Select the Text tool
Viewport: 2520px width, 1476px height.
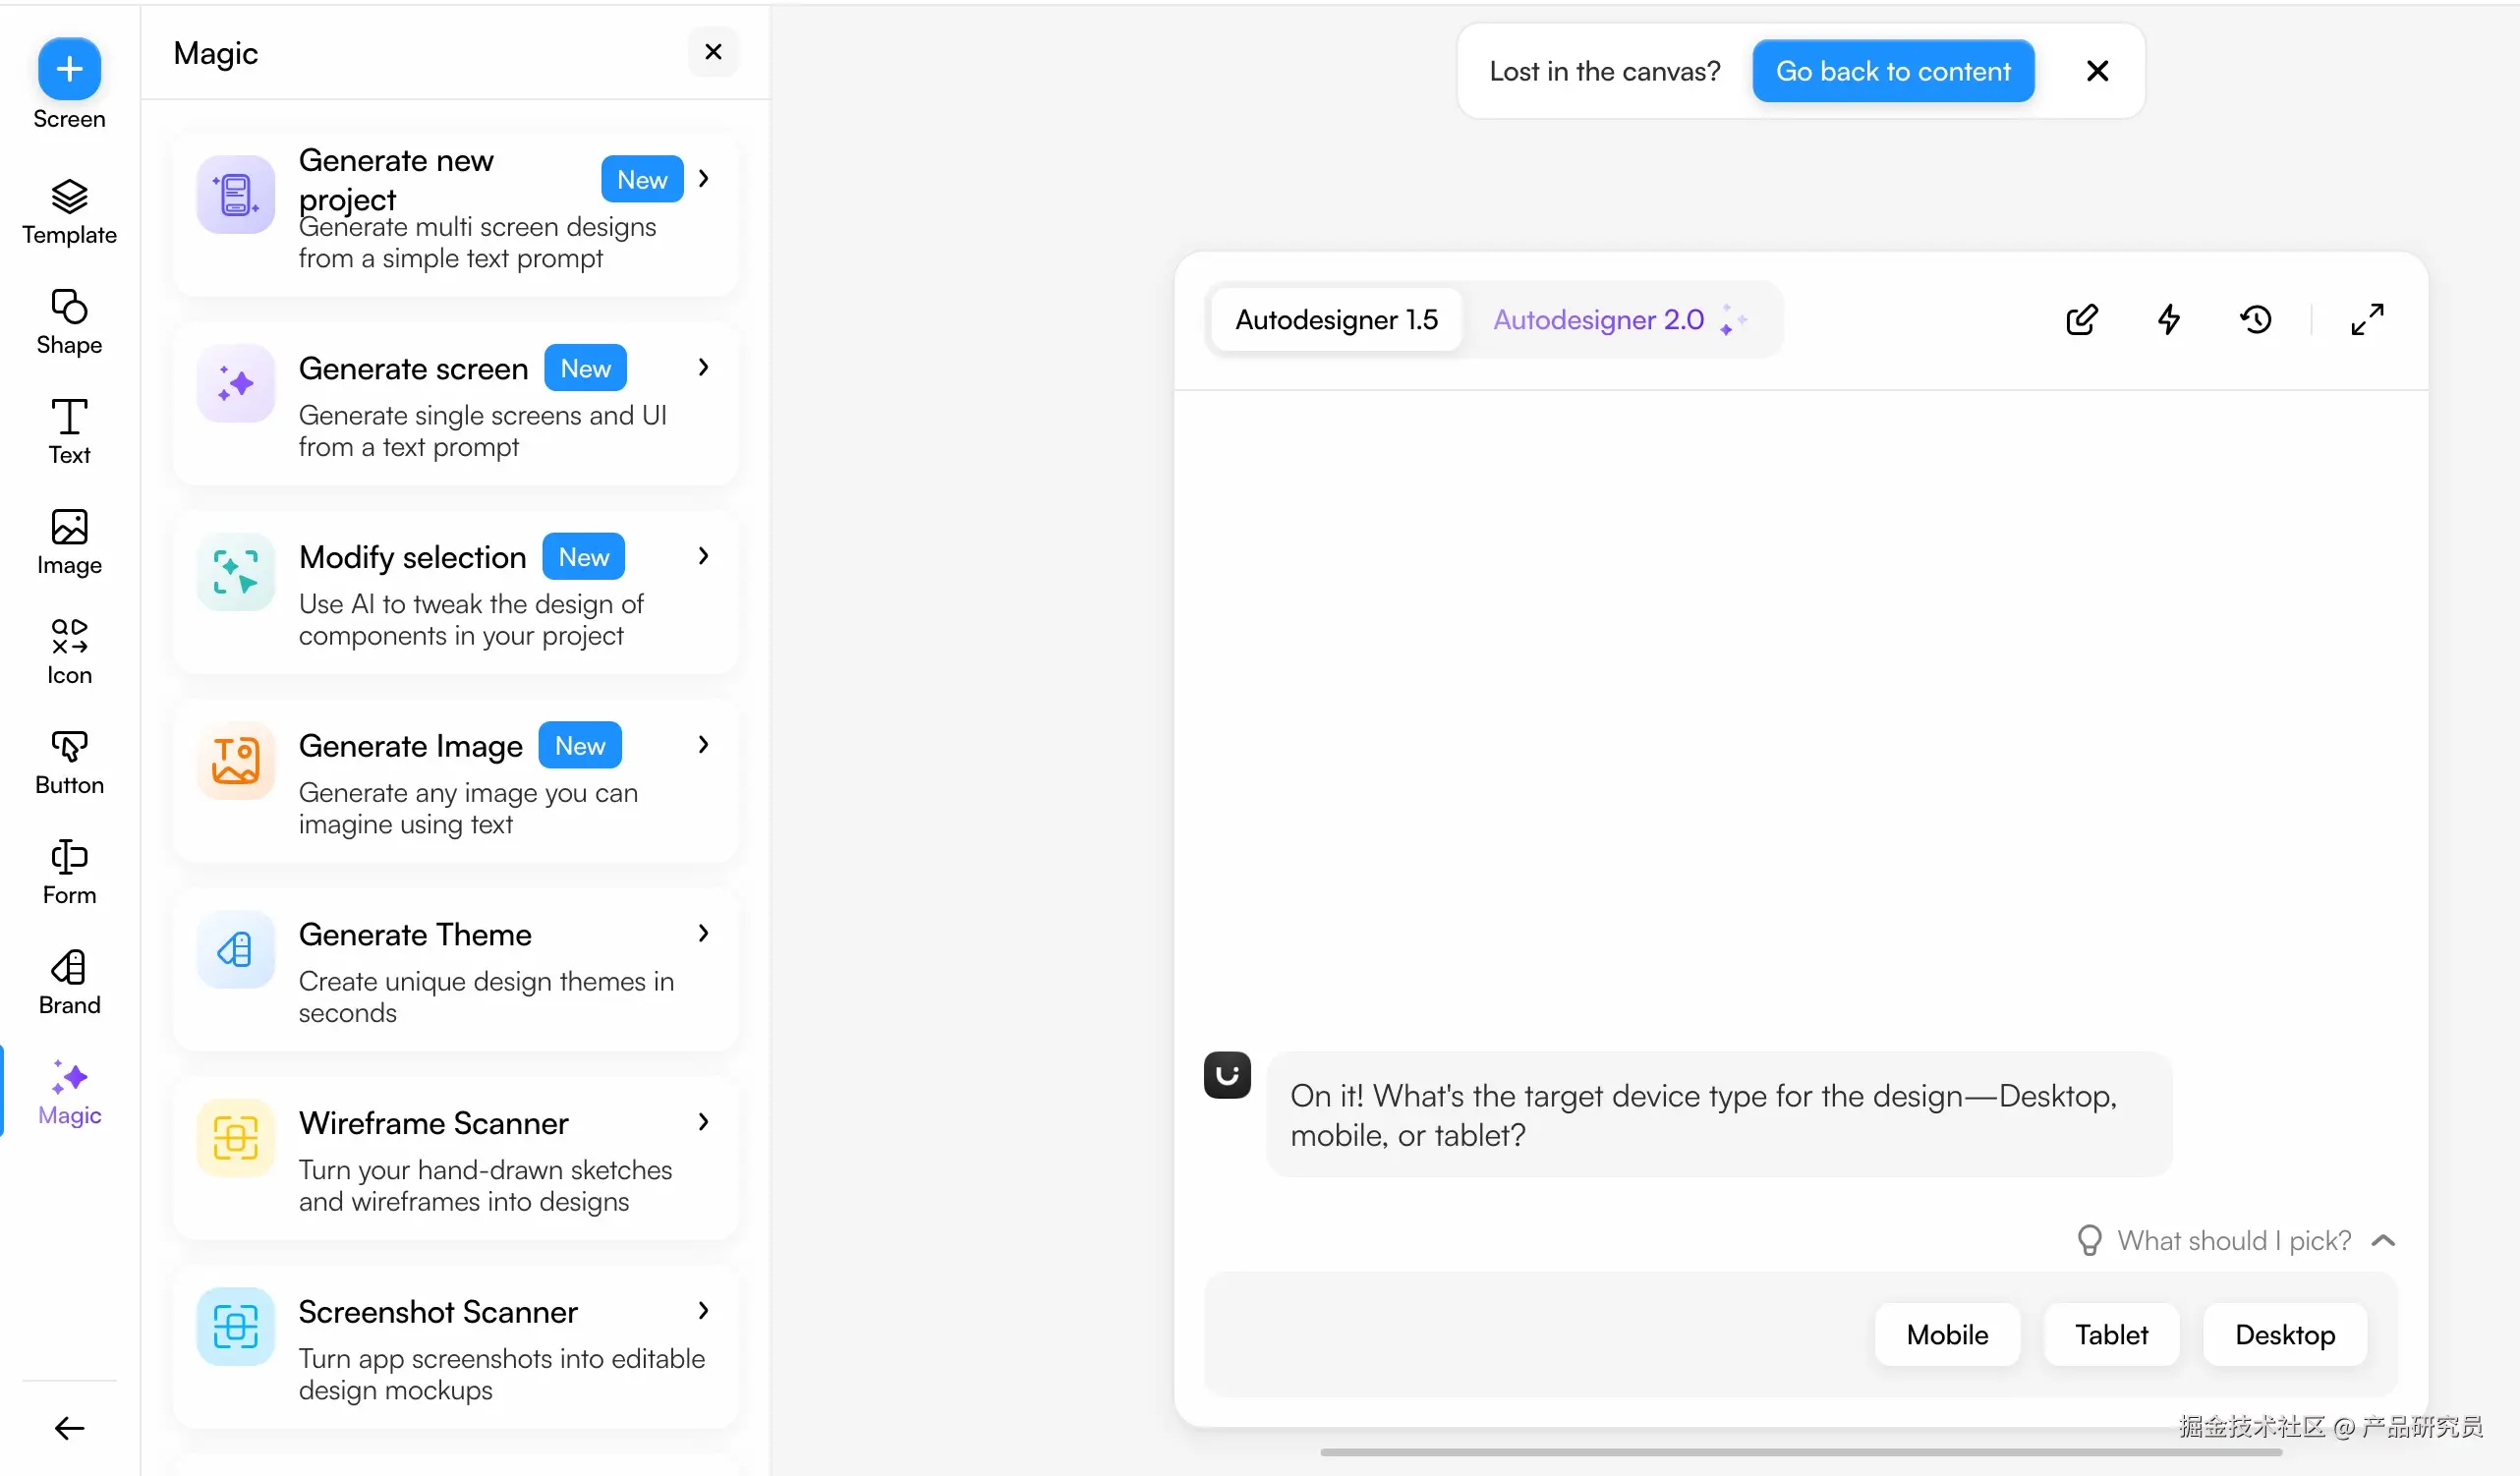[69, 417]
